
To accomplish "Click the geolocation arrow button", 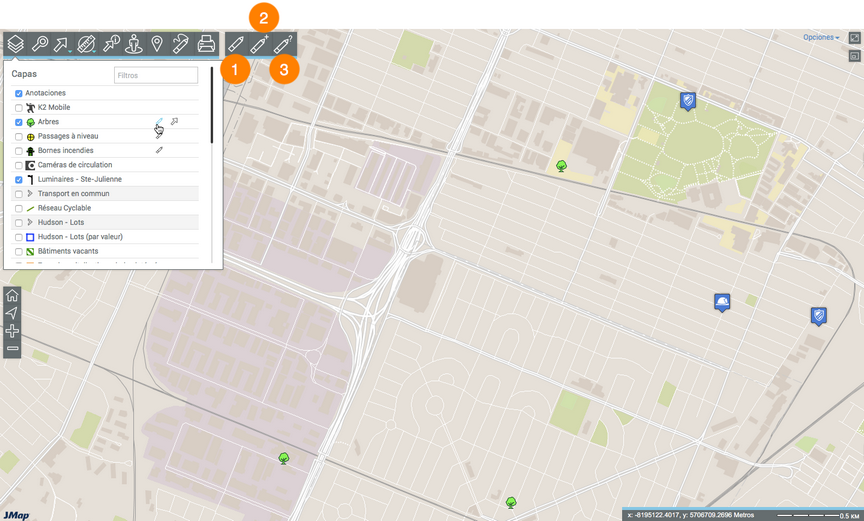I will coord(12,313).
